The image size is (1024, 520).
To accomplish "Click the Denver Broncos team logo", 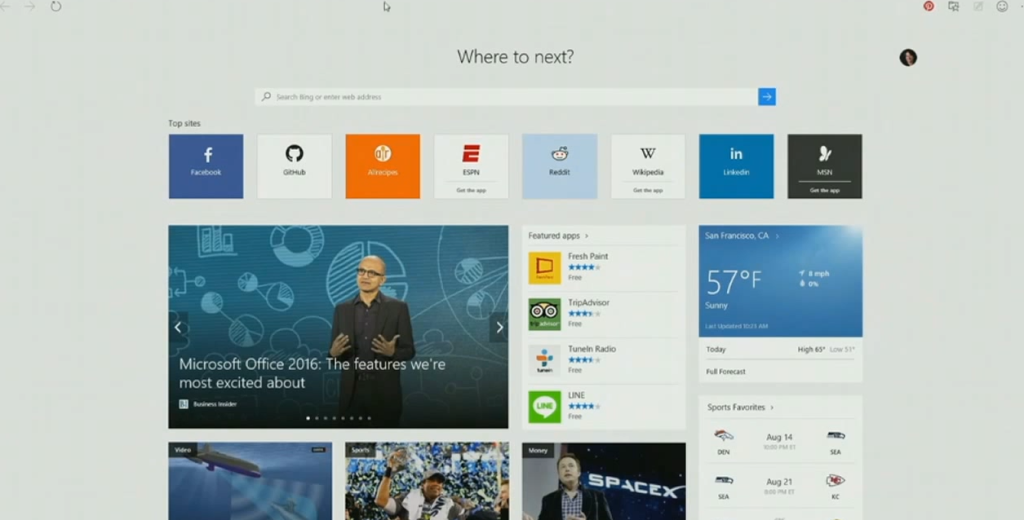I will coord(724,436).
